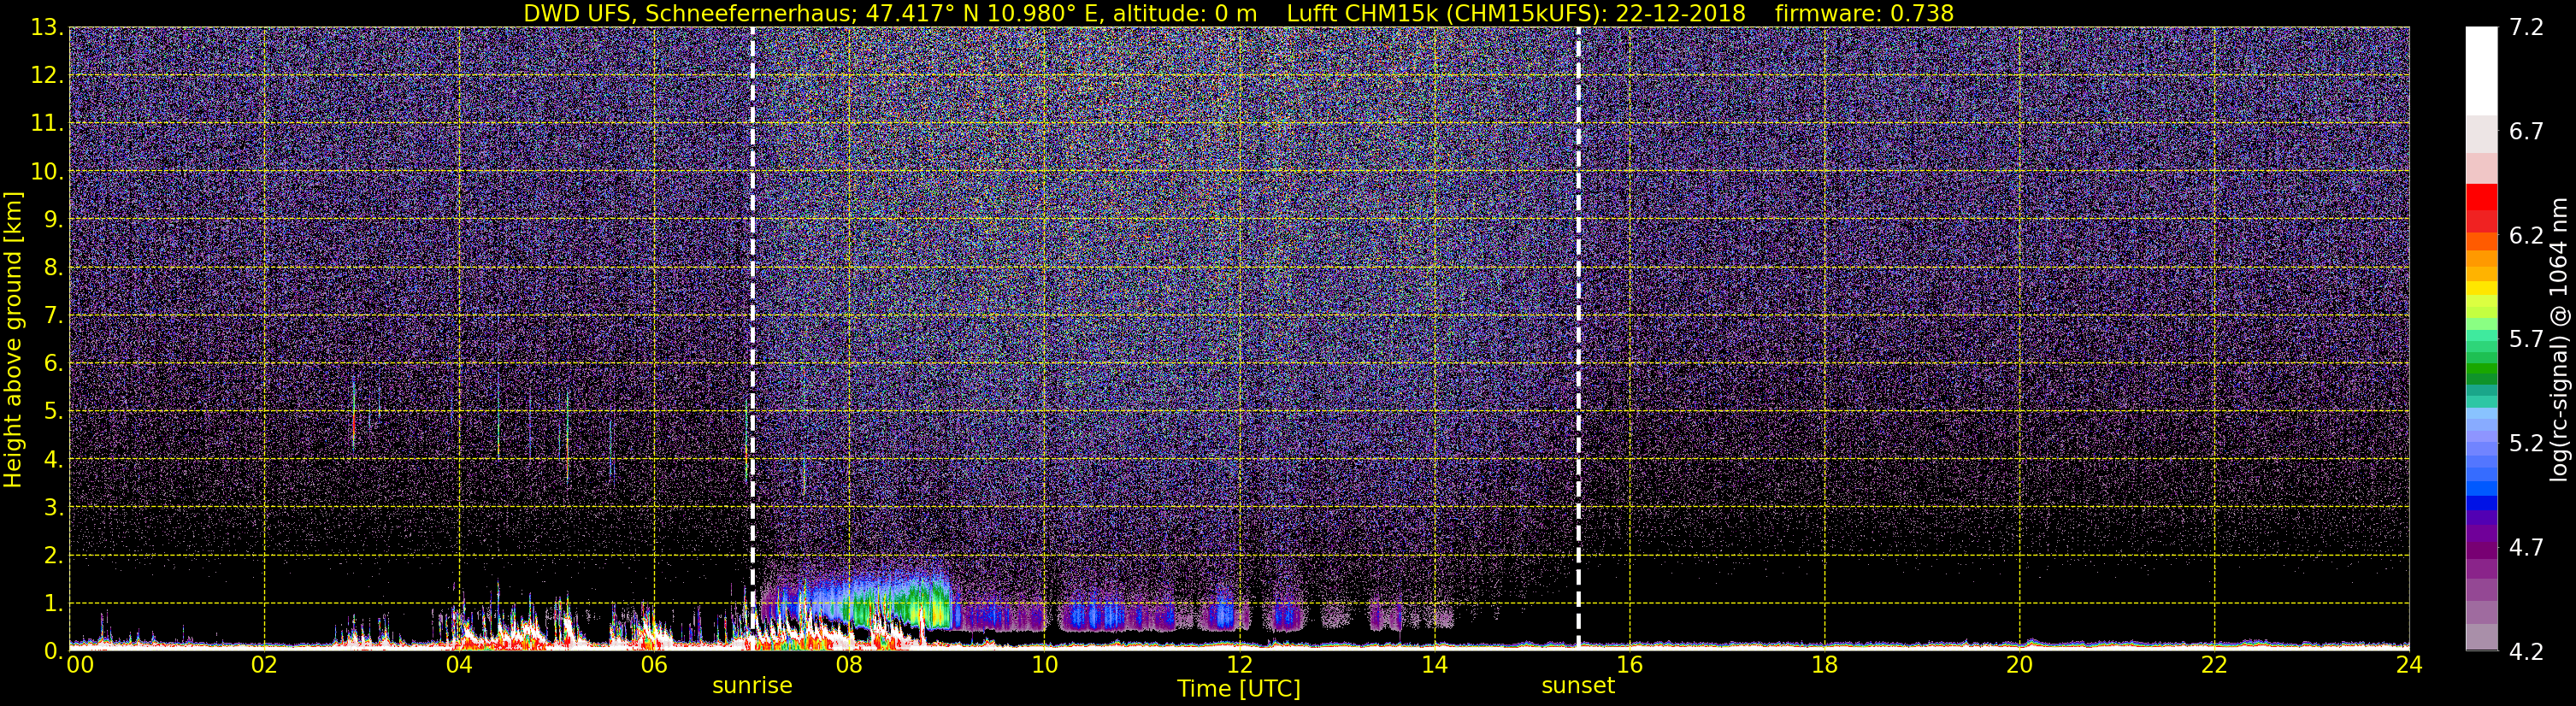Click the dashed white sunset marker line
This screenshot has height=706, width=2576.
pos(1578,338)
